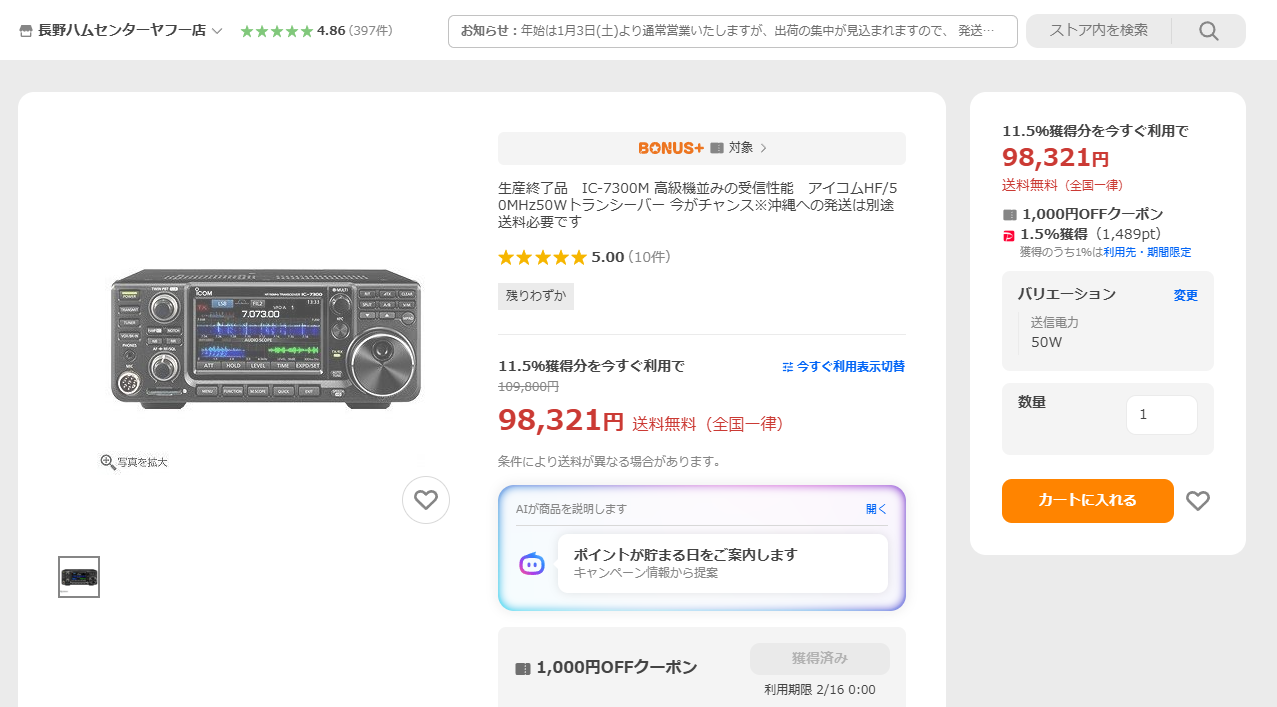Click the 獲得済み coupon button

pos(819,658)
